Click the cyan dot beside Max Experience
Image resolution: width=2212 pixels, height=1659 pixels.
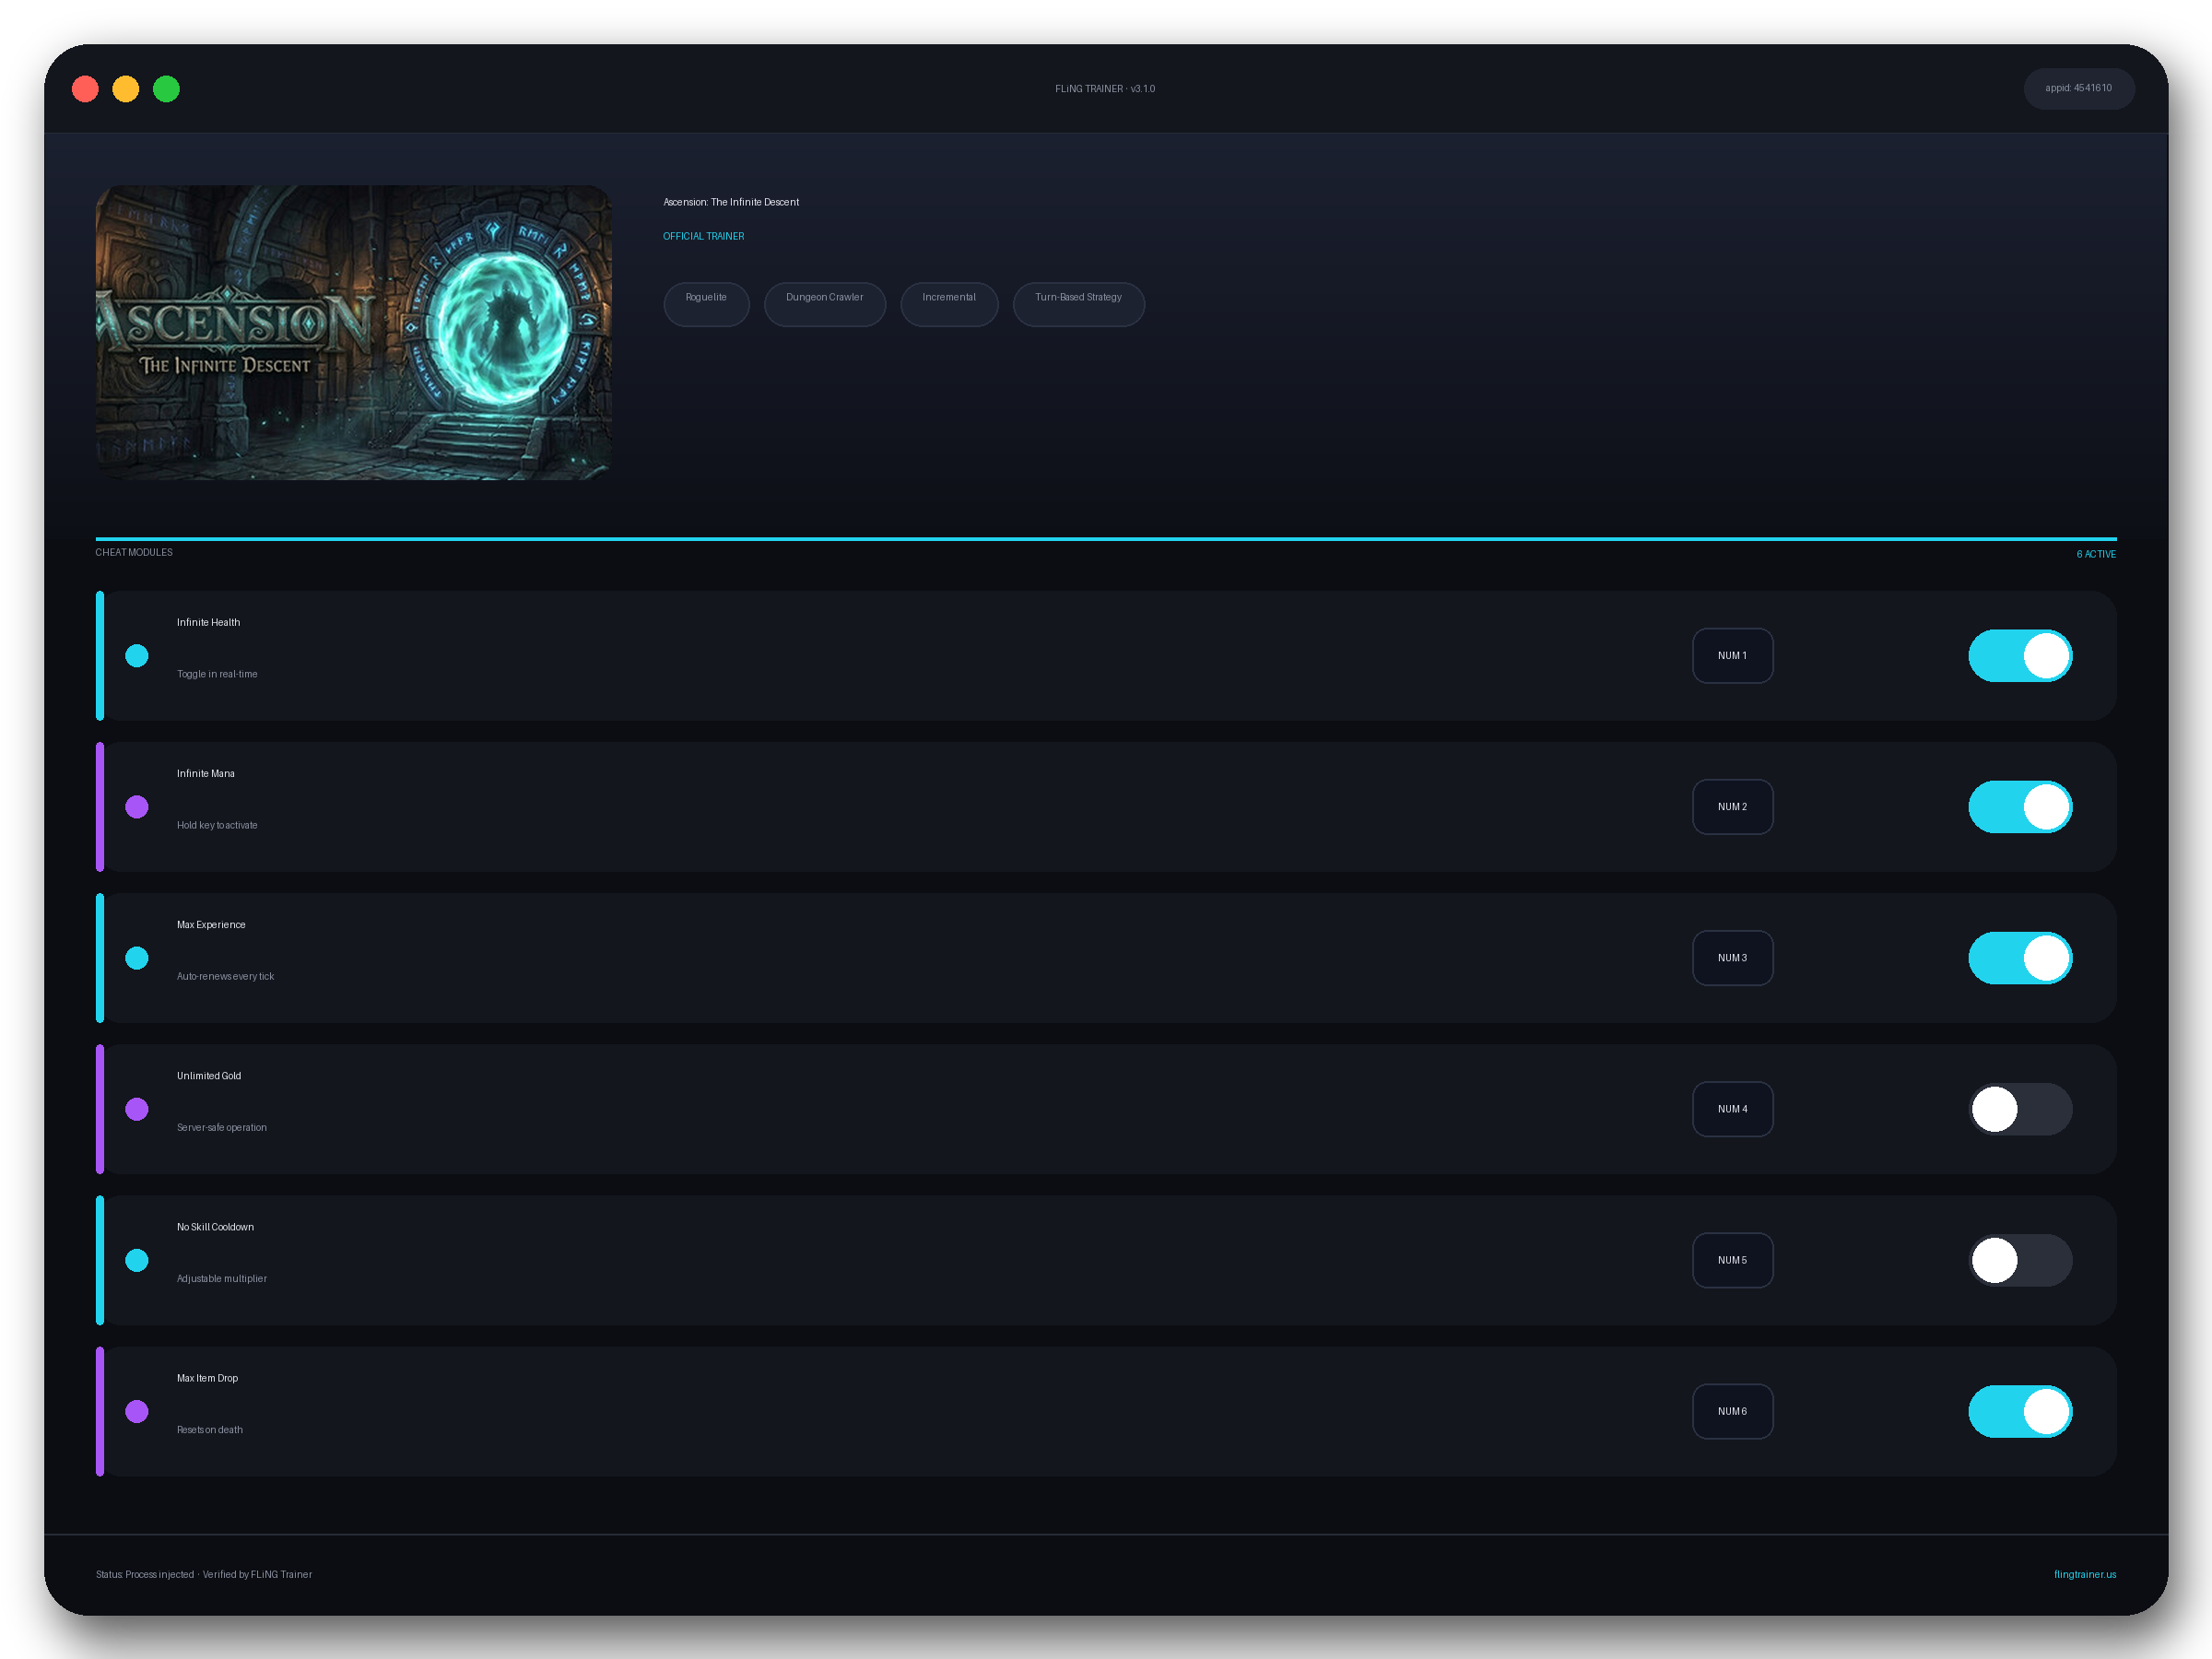(x=137, y=958)
